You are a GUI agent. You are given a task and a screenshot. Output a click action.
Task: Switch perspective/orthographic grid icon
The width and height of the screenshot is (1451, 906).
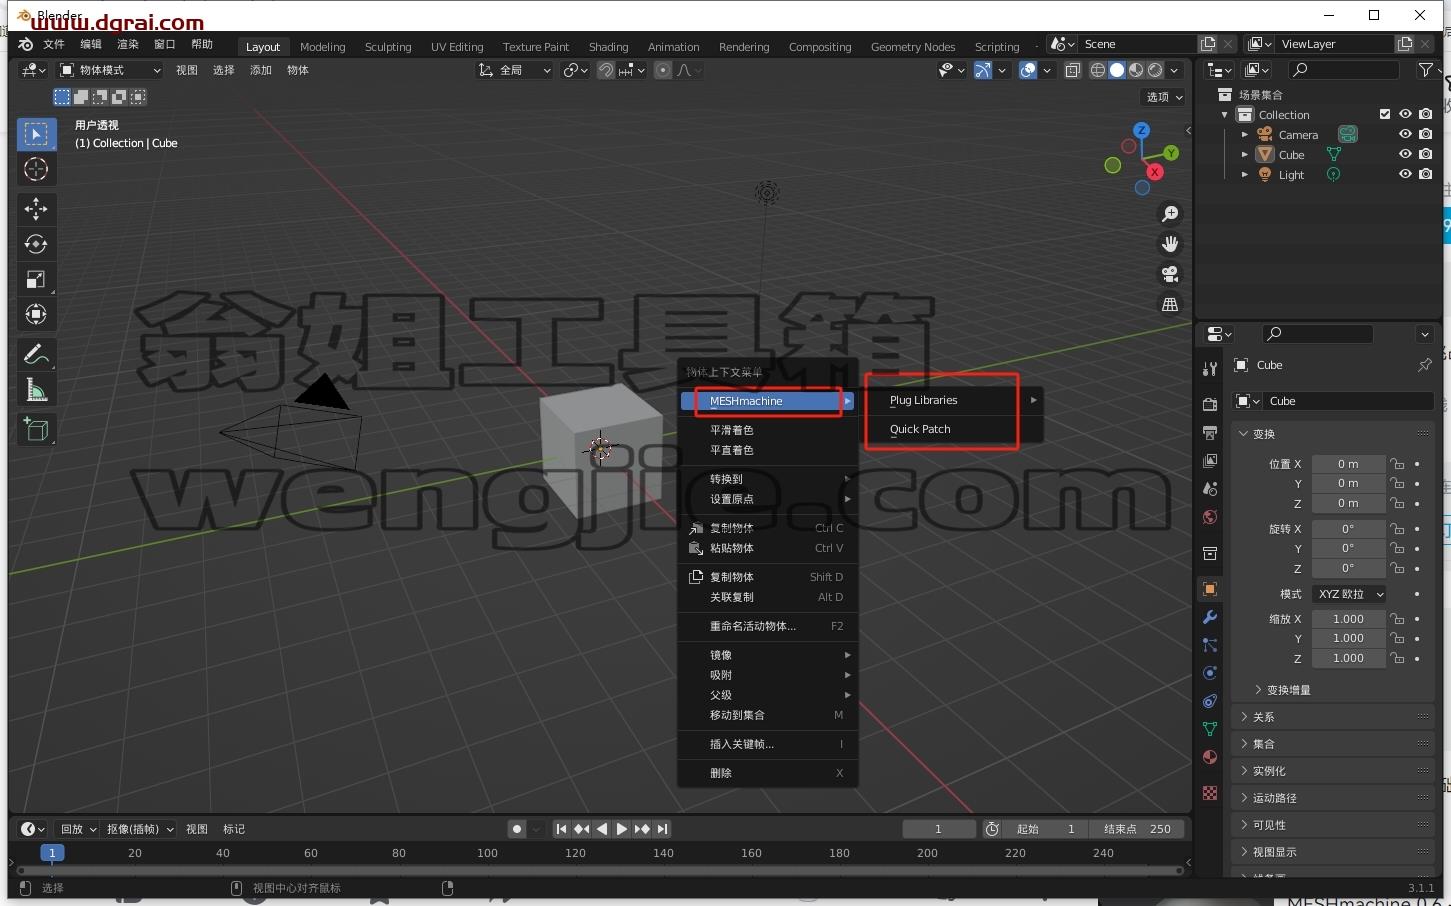coord(1170,304)
